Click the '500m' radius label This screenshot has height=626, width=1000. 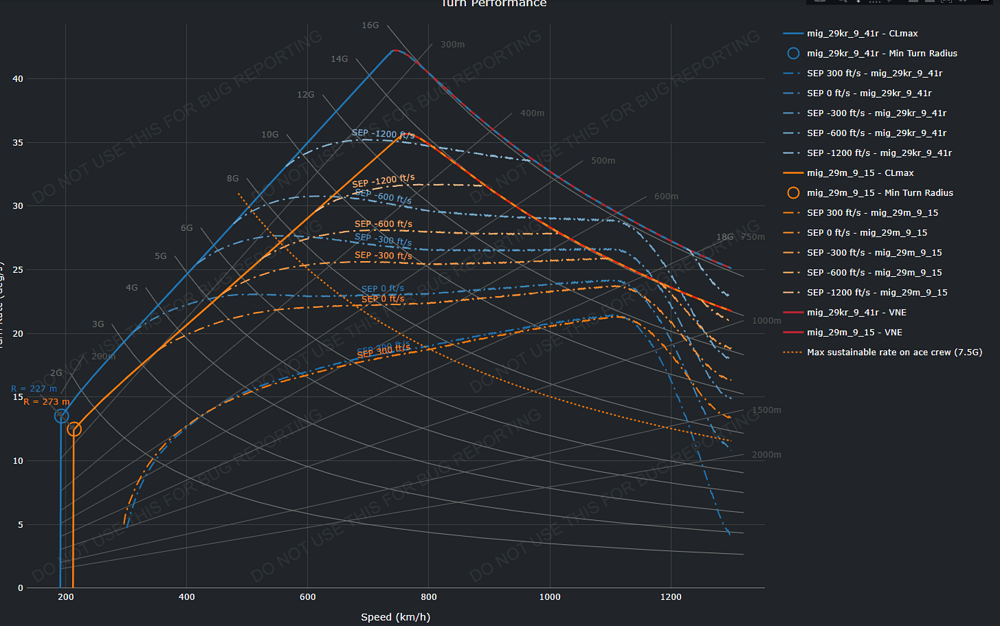[603, 161]
